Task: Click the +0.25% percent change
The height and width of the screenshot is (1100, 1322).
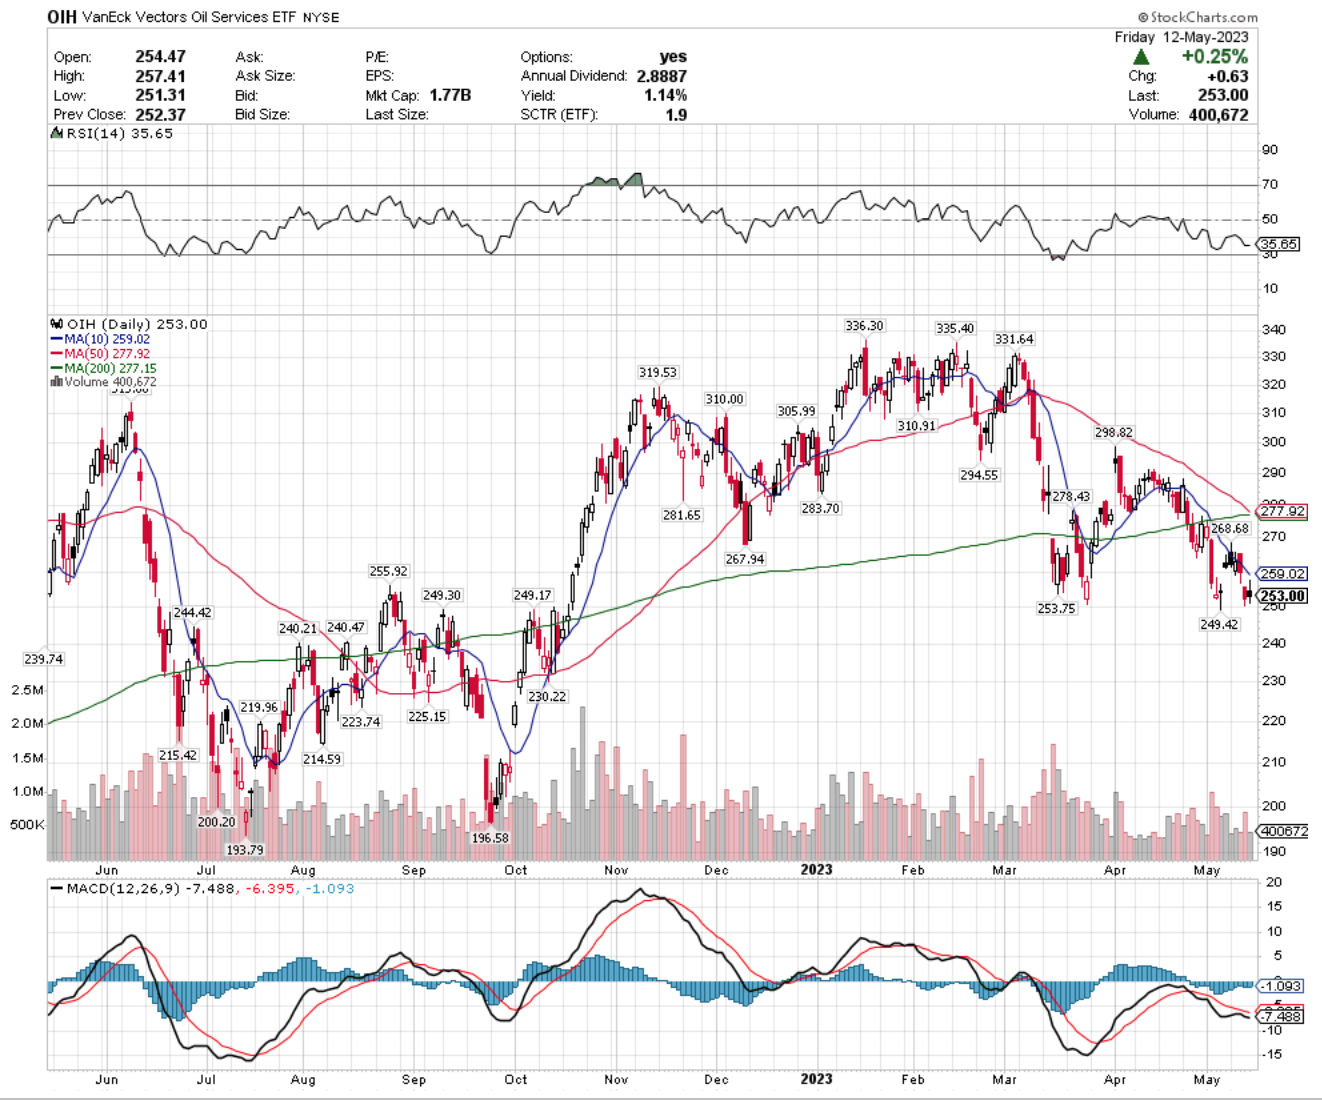Action: coord(1214,57)
